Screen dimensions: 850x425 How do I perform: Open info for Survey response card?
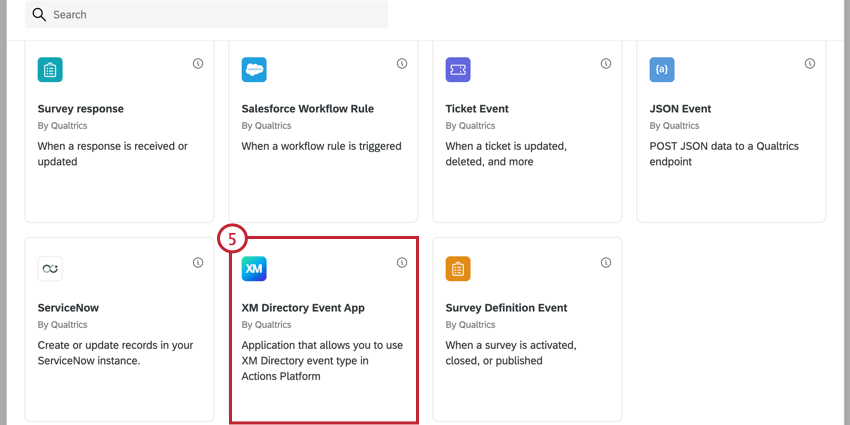pos(198,63)
